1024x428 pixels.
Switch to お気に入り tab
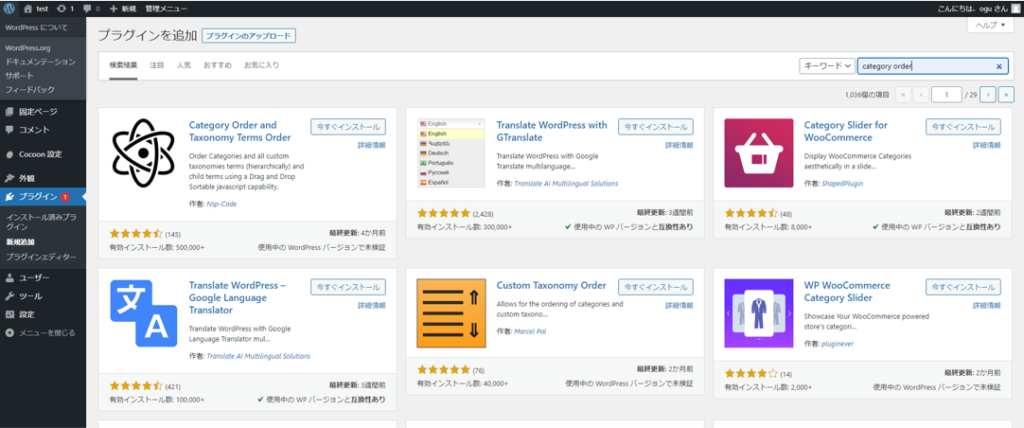click(261, 65)
